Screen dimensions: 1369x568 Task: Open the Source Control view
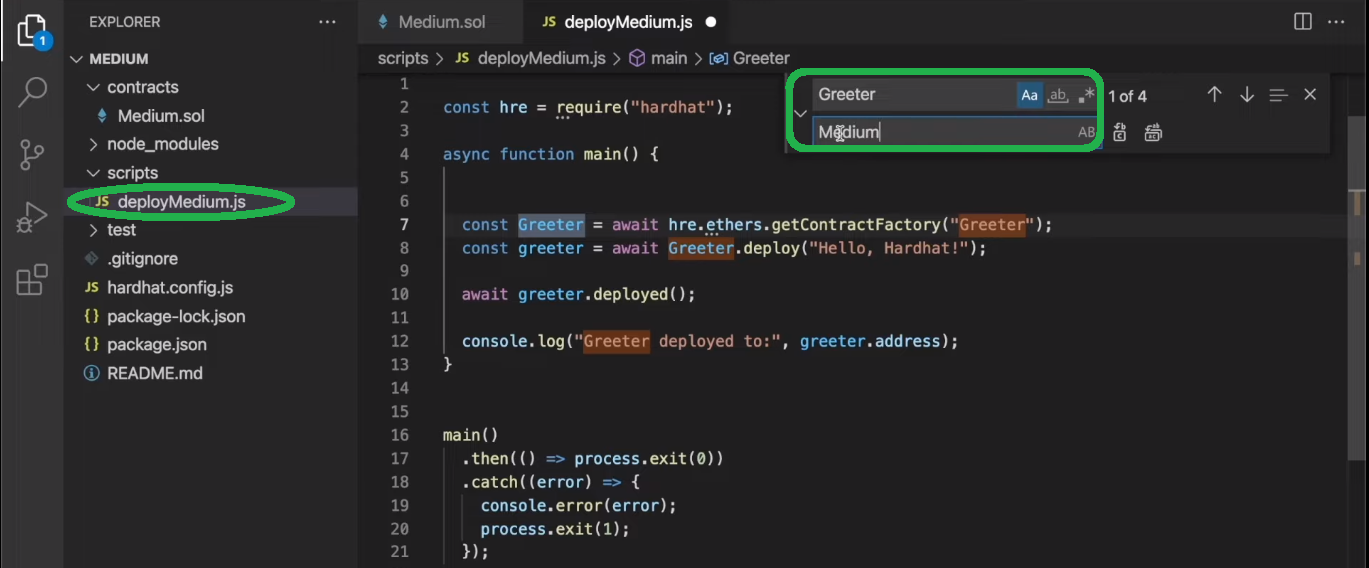pos(32,154)
